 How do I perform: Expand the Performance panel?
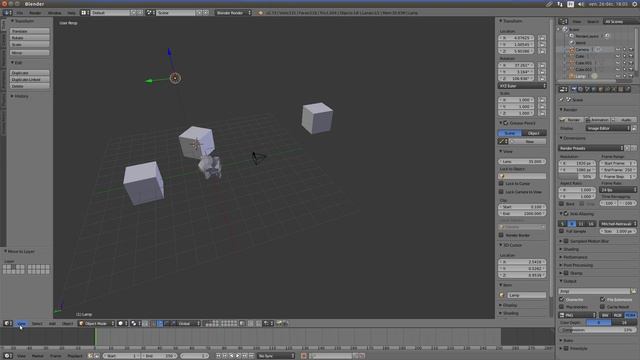[574, 257]
